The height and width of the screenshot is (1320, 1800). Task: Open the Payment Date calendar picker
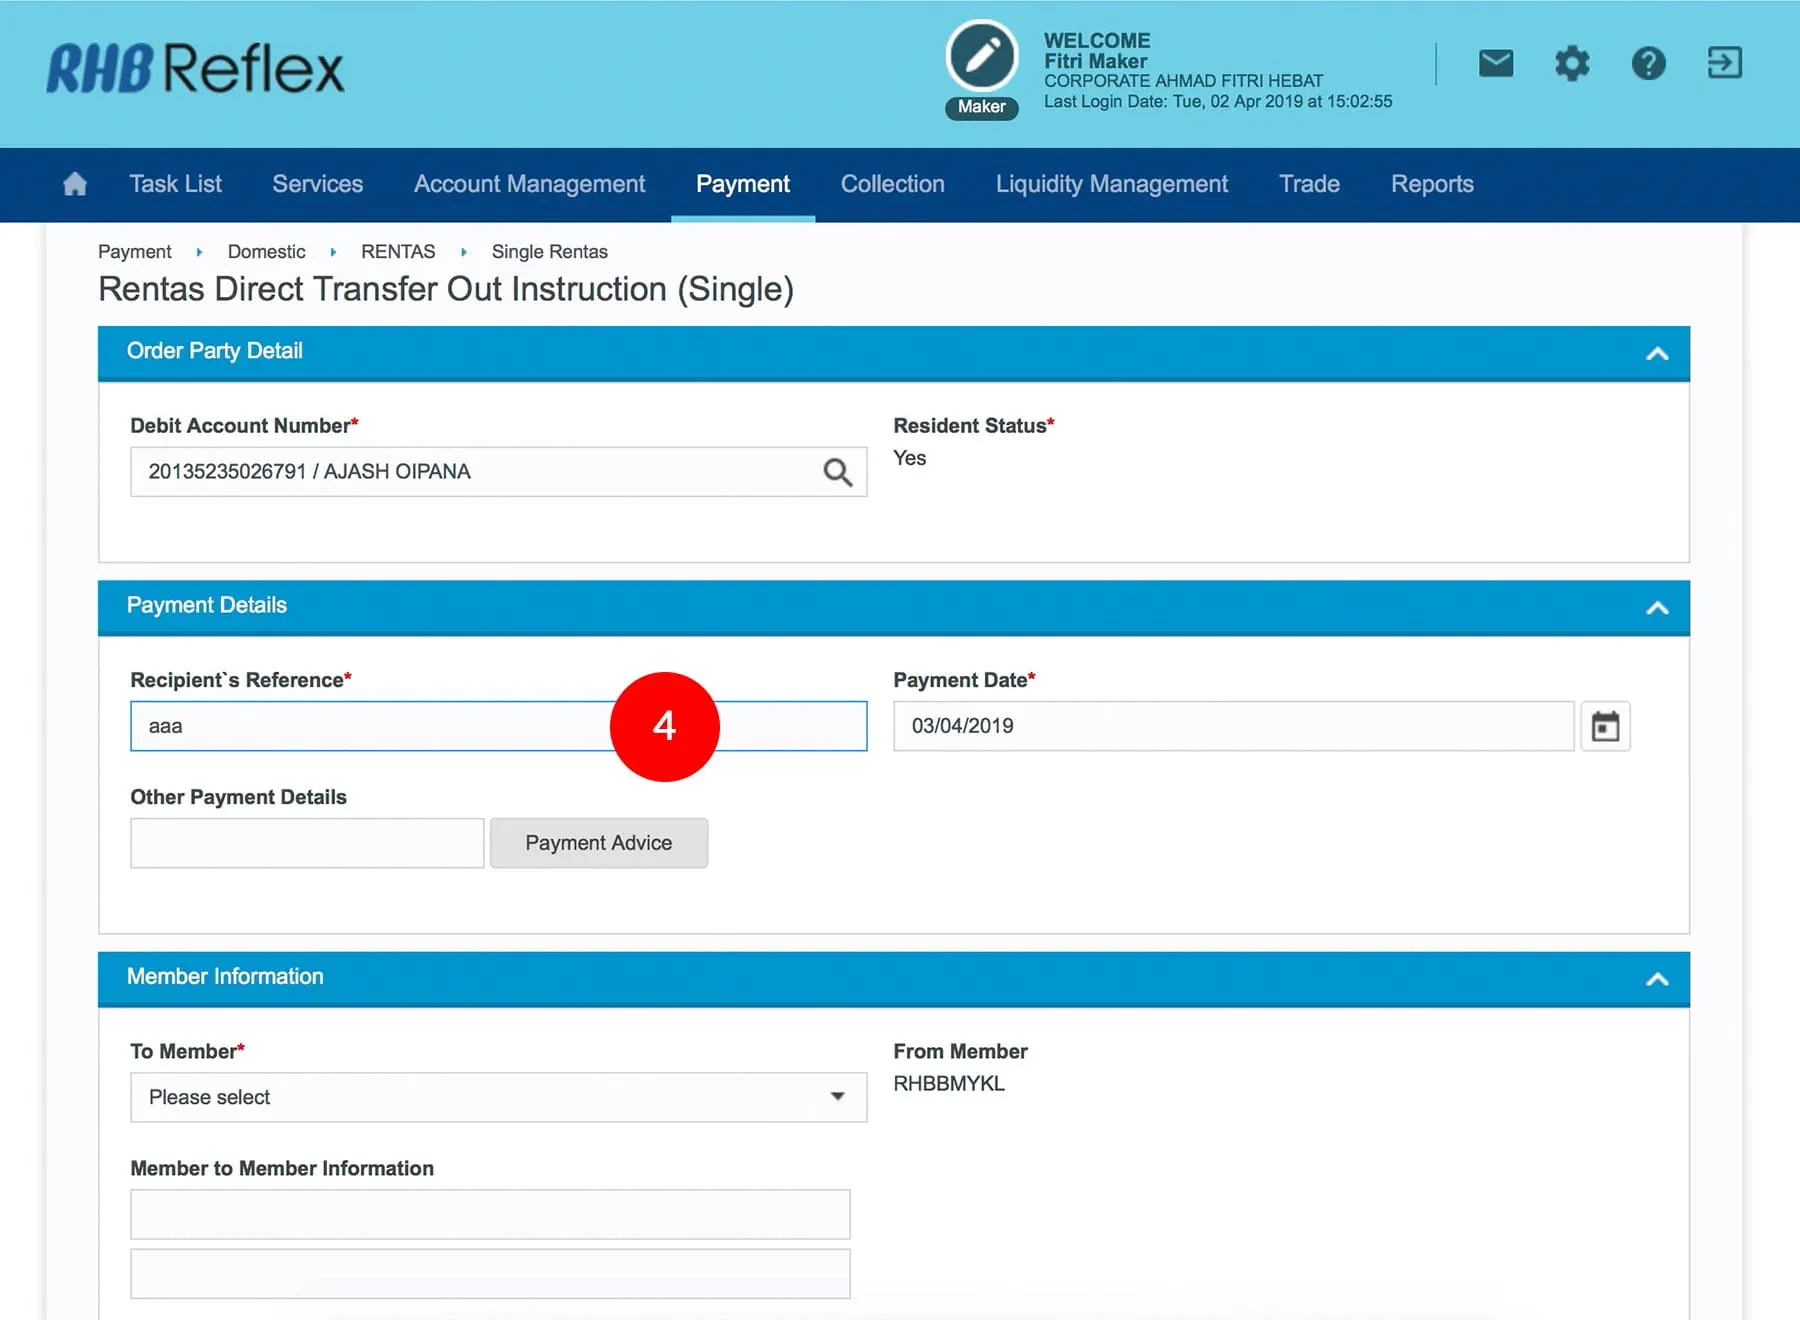pos(1605,726)
